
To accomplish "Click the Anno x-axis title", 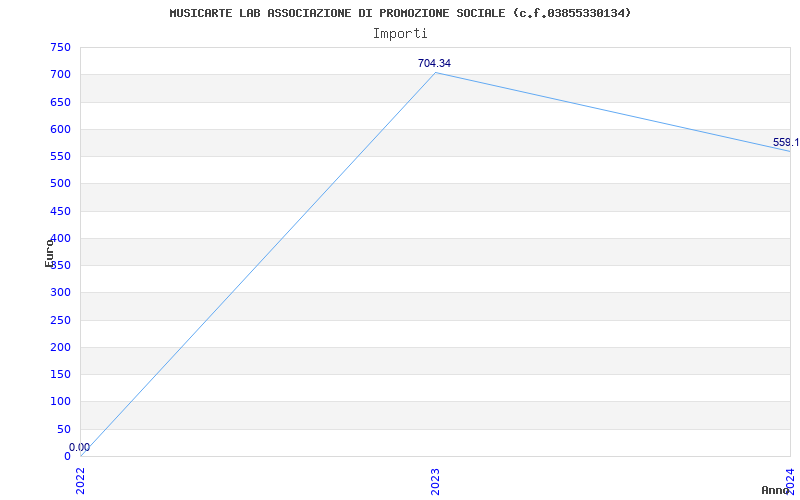I will tap(776, 490).
